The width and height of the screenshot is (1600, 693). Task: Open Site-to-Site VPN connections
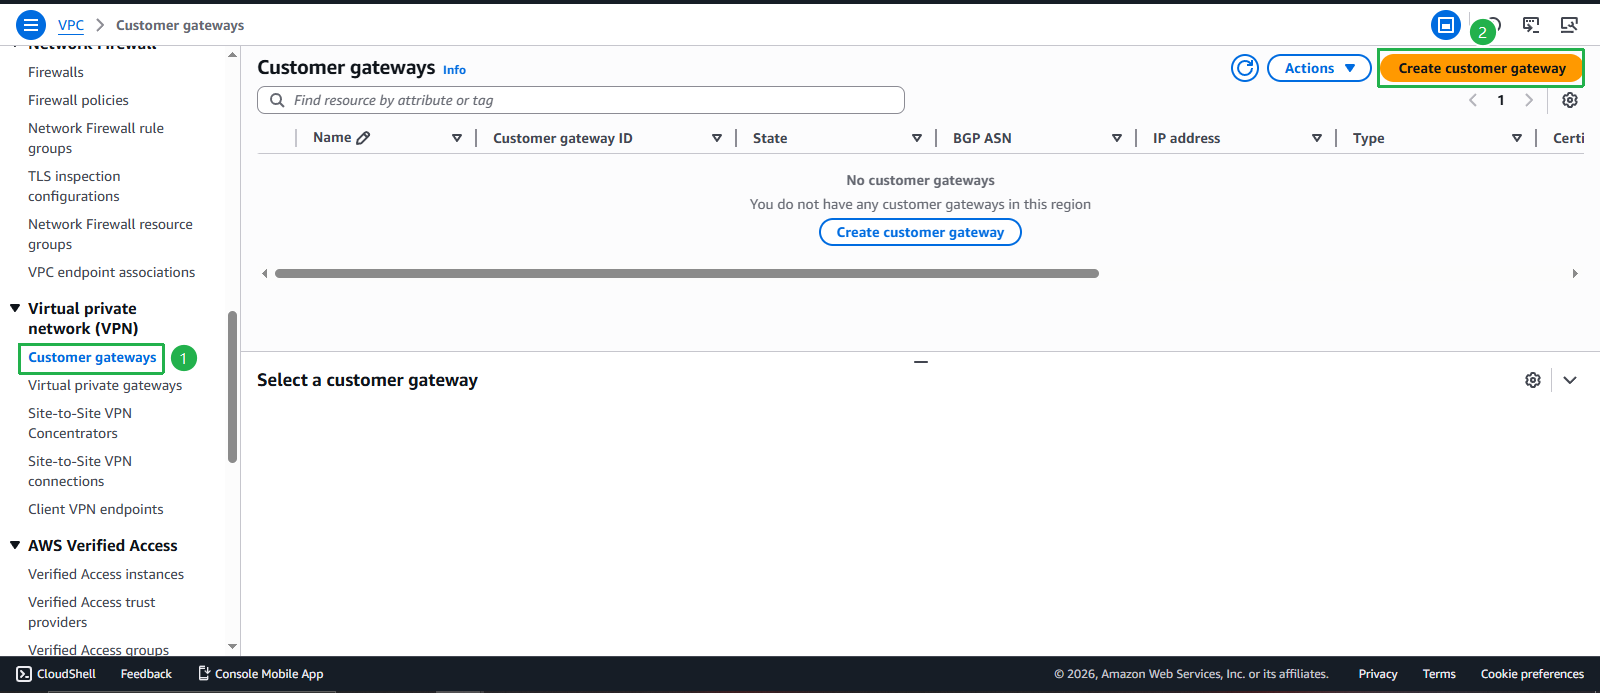[x=80, y=471]
